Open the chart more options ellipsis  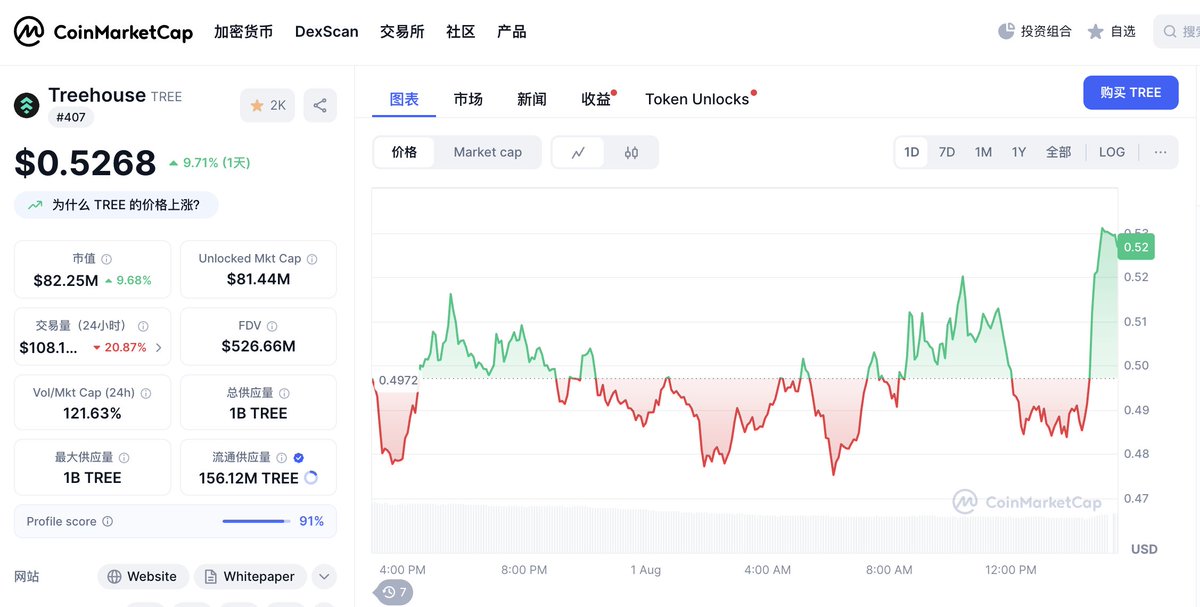coord(1160,152)
